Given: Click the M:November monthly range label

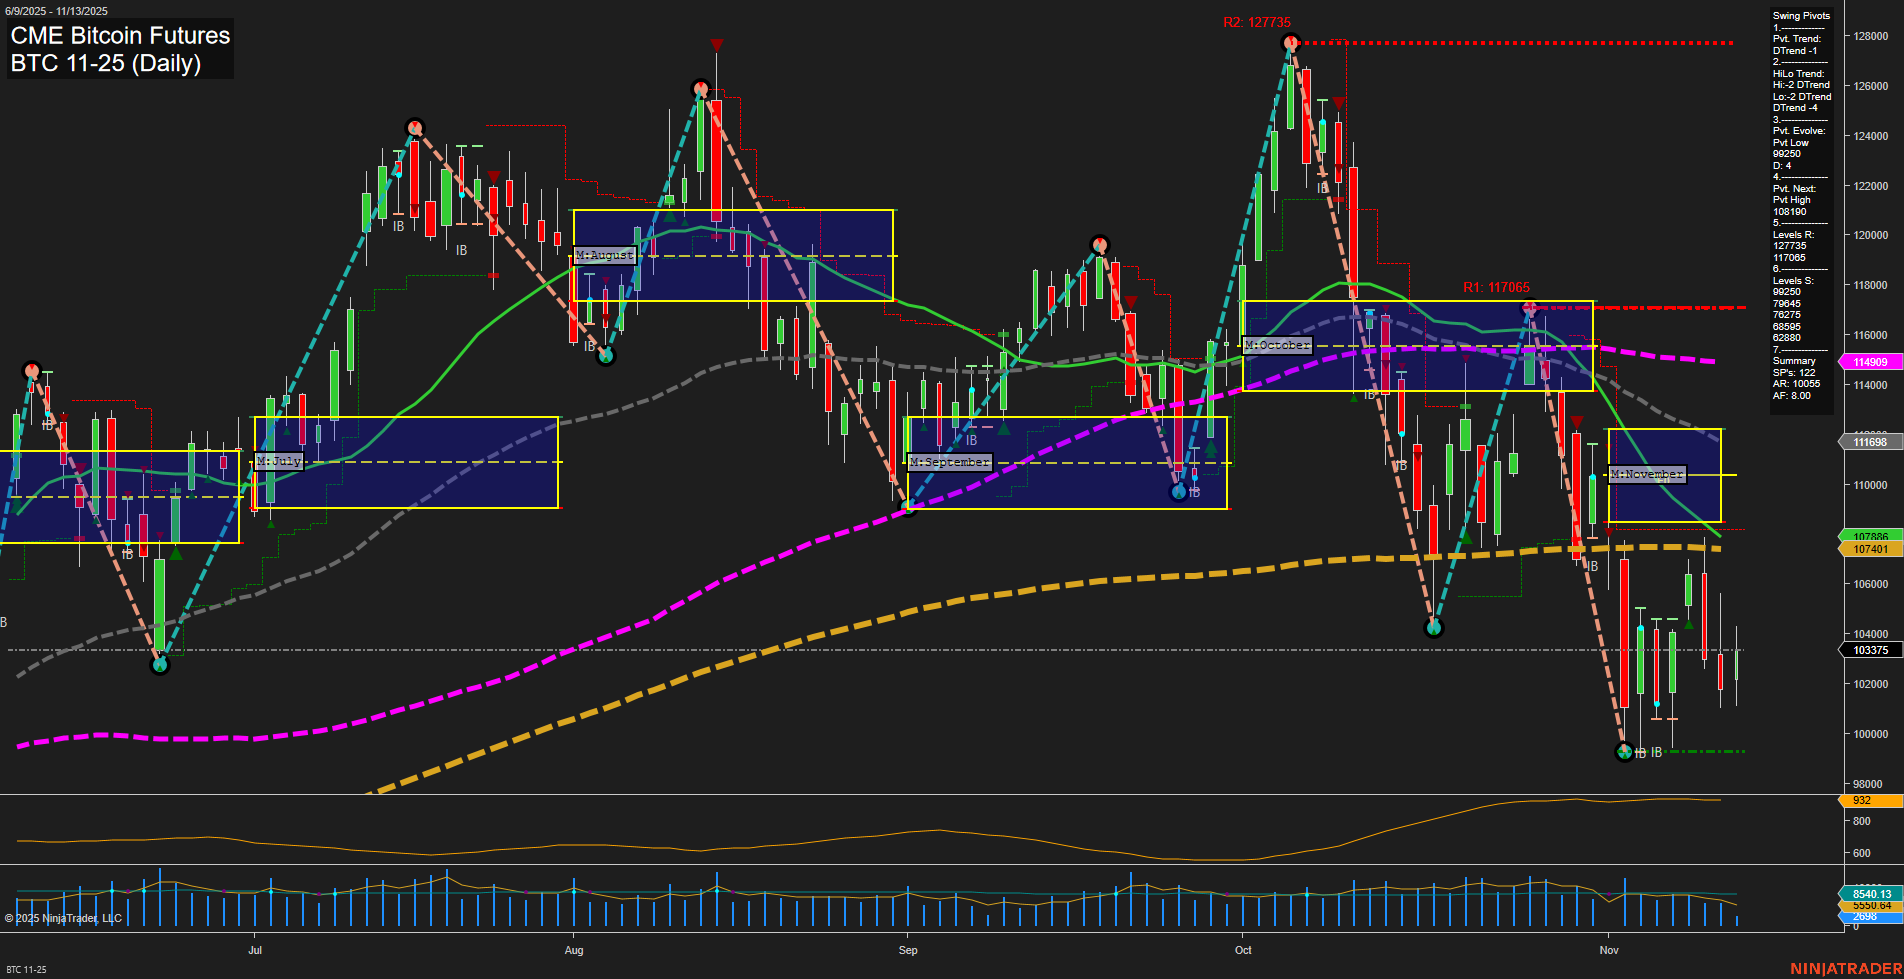Looking at the screenshot, I should (x=1646, y=474).
